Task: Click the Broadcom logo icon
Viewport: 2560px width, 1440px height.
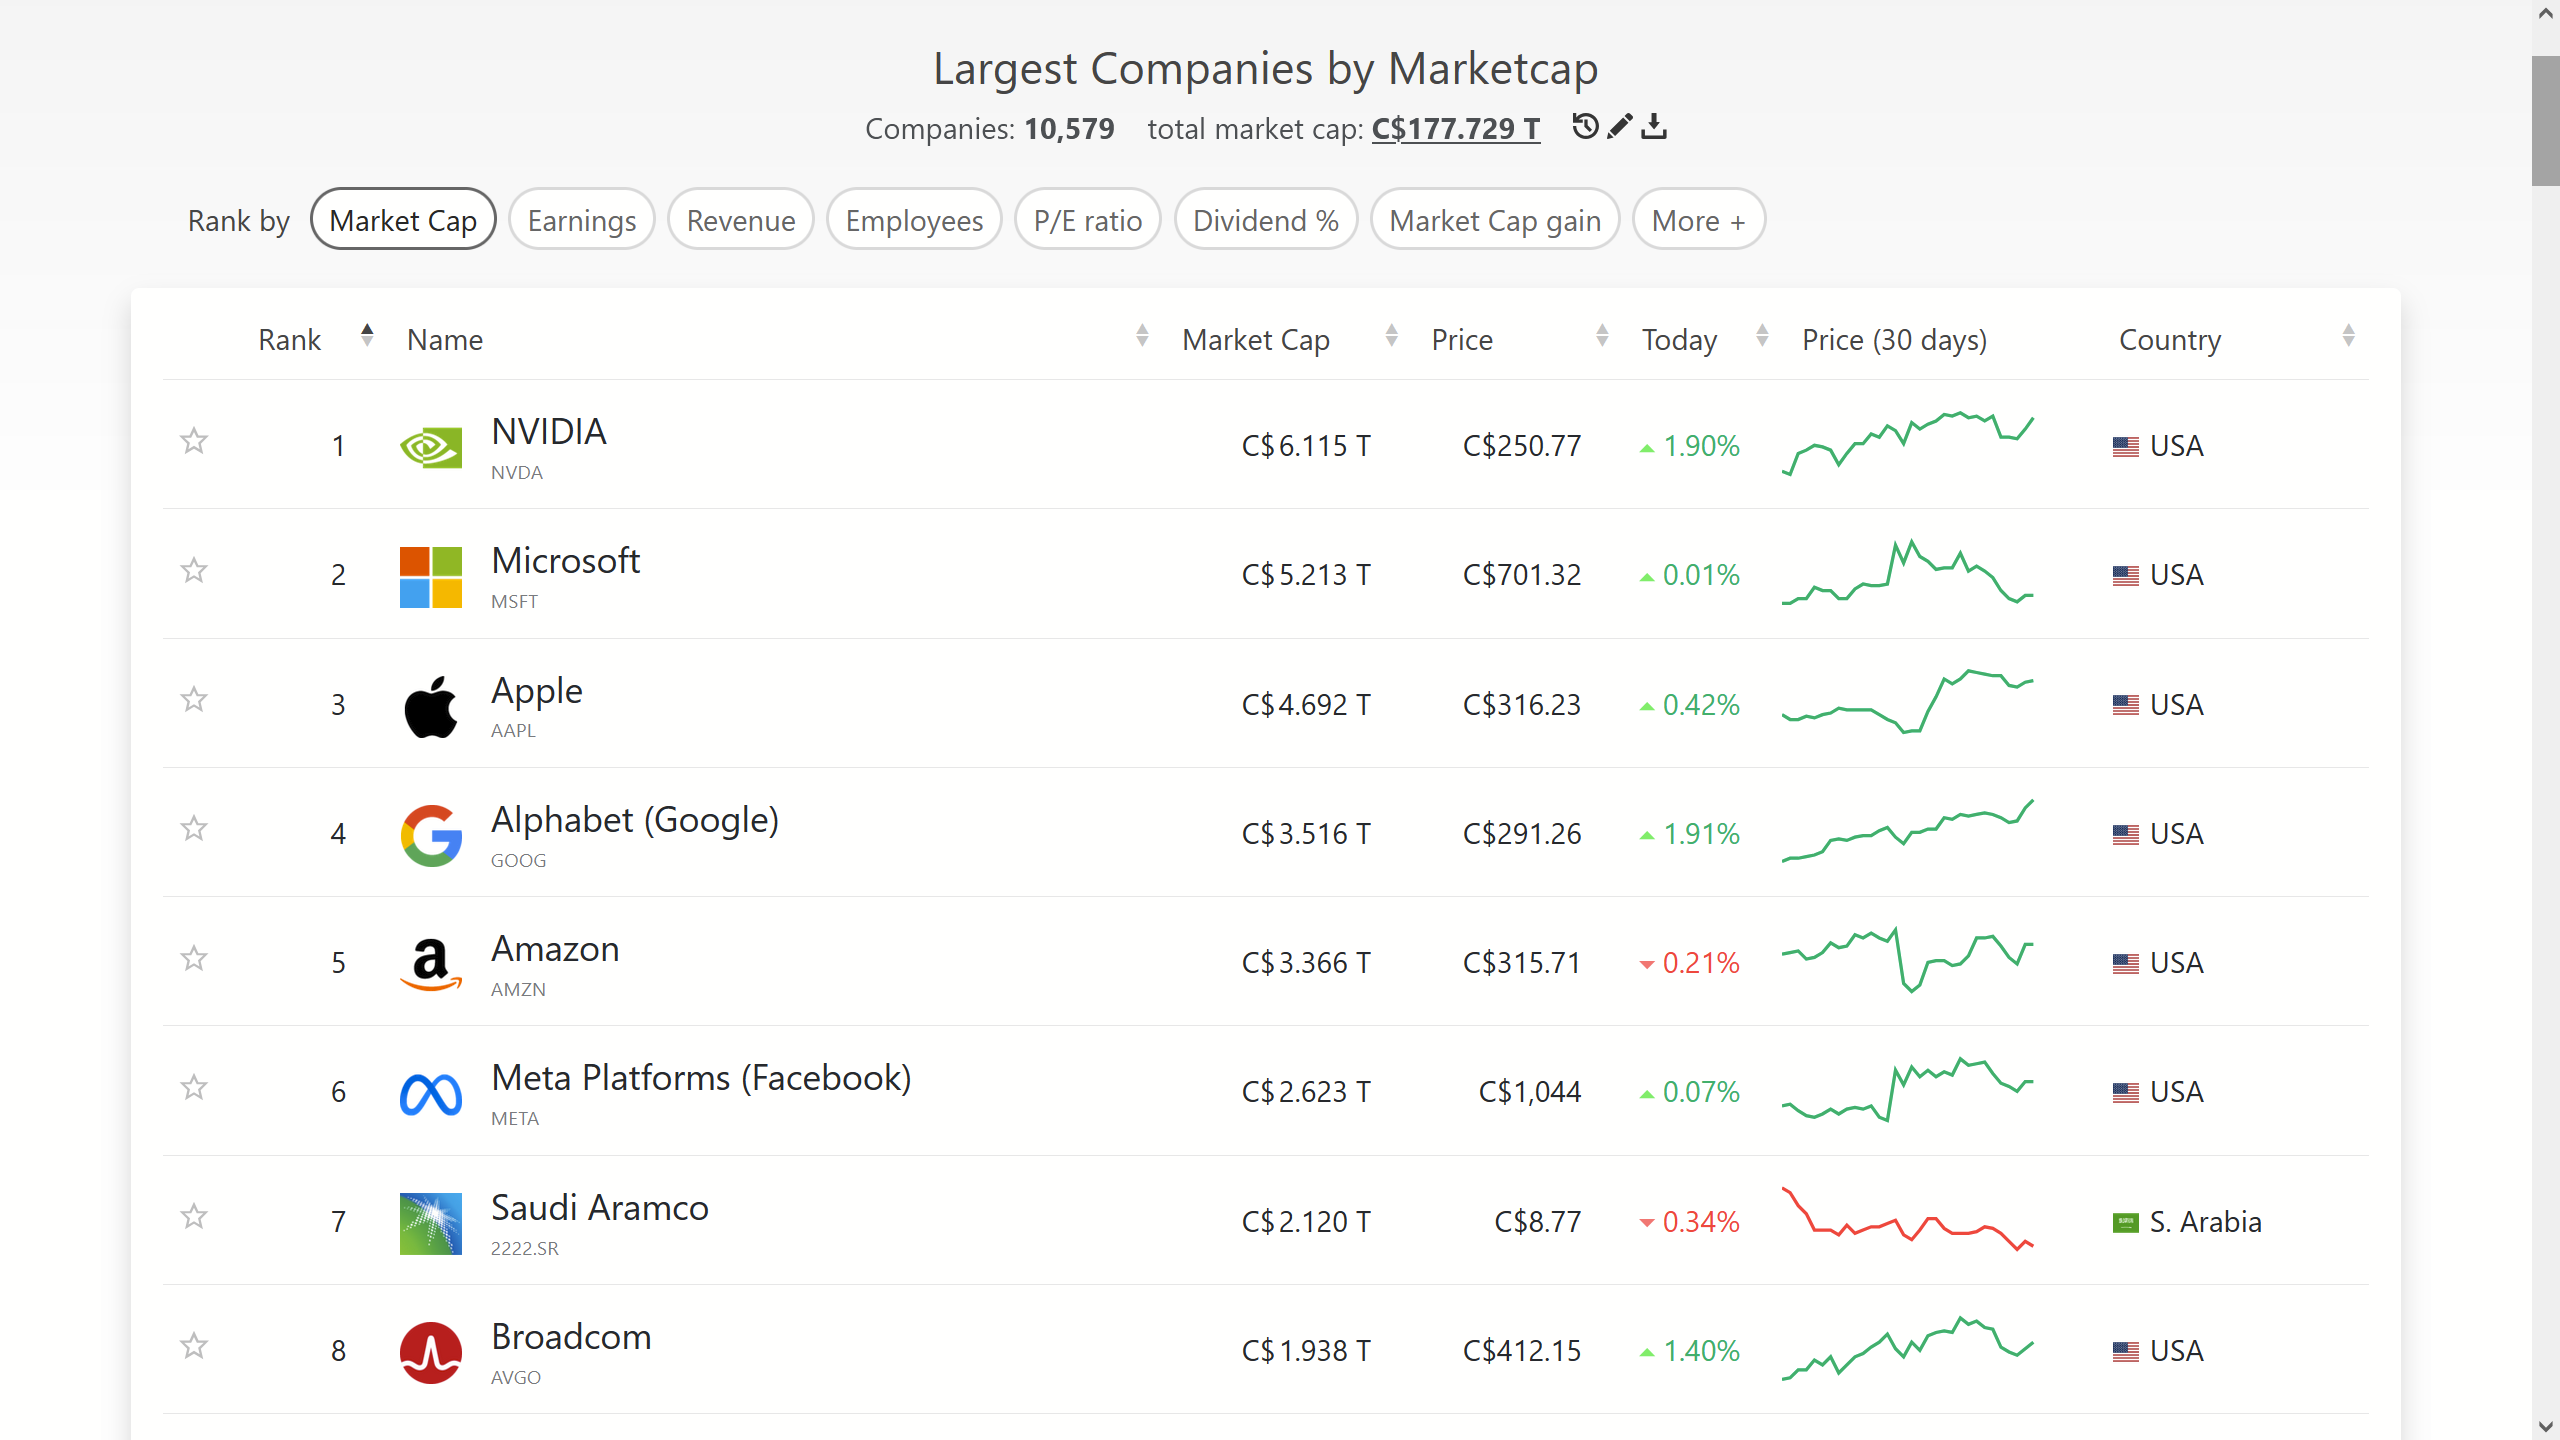Action: pyautogui.click(x=430, y=1352)
